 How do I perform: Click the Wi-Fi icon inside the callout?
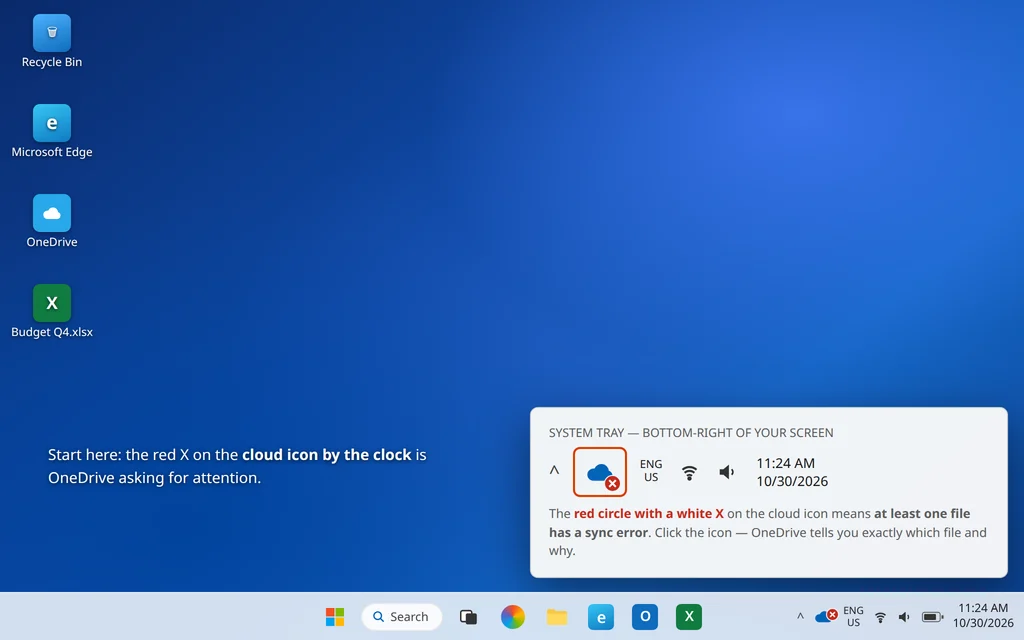(689, 472)
